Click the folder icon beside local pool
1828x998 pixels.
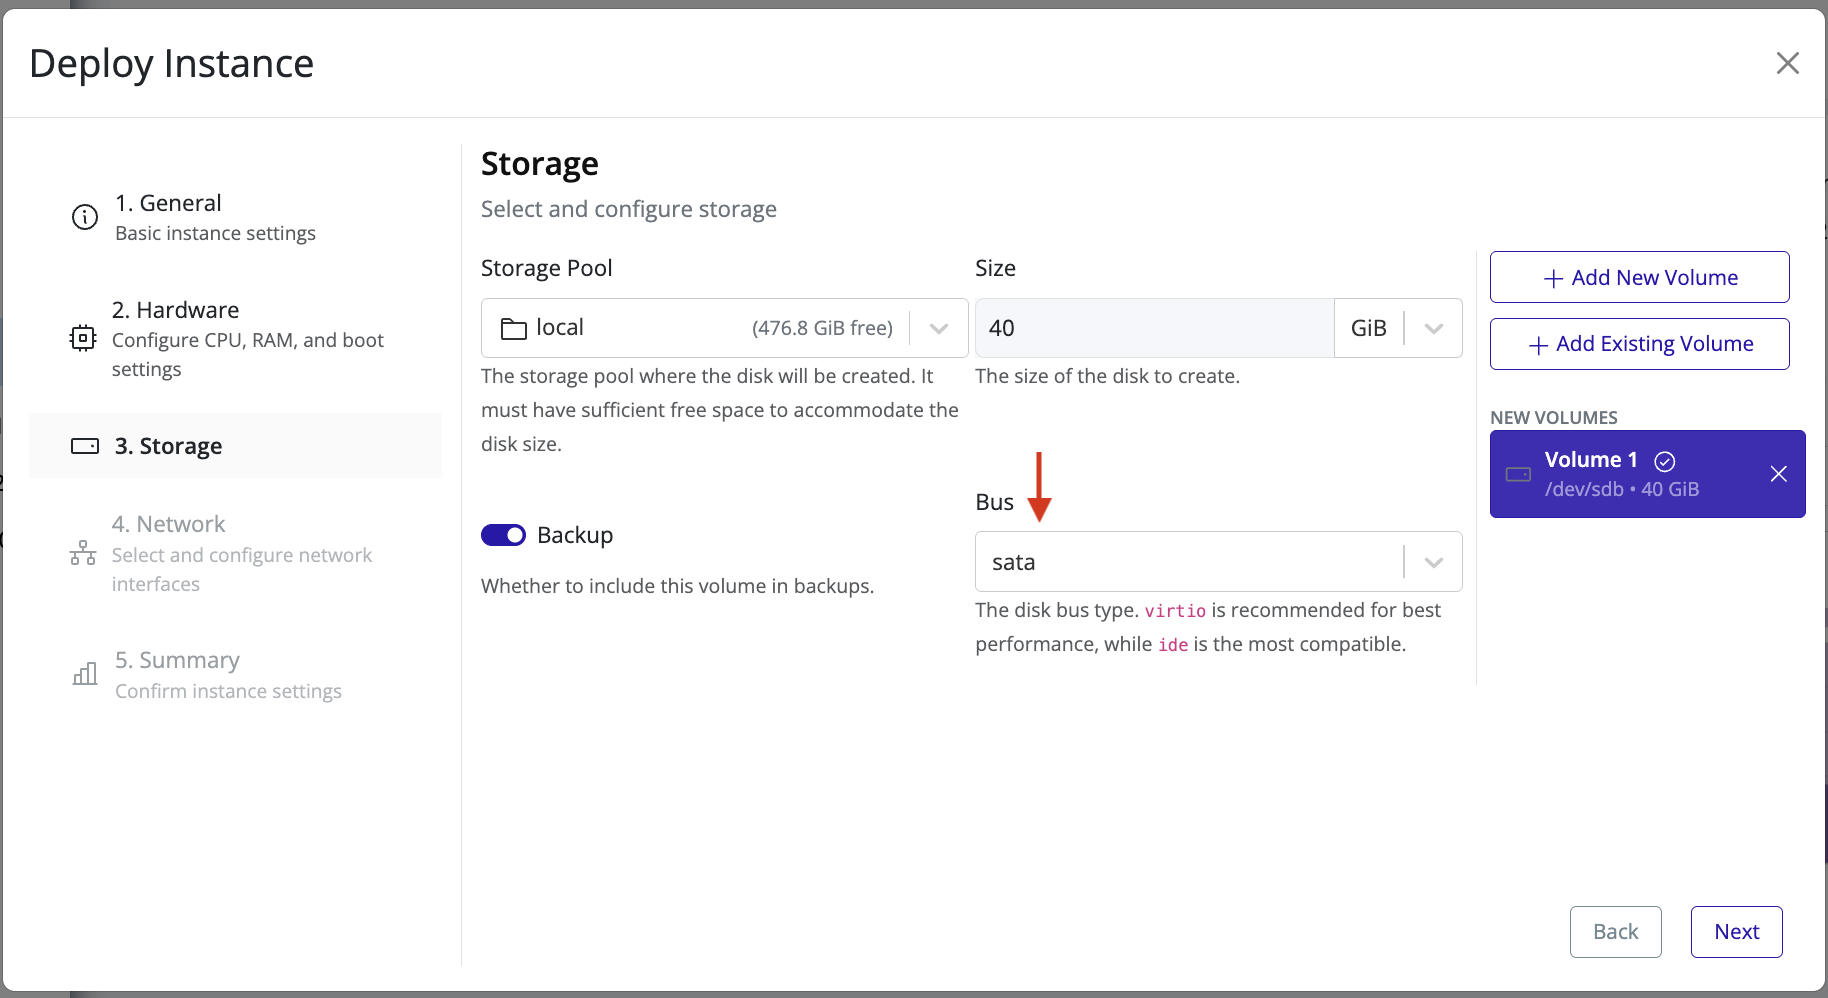click(514, 329)
